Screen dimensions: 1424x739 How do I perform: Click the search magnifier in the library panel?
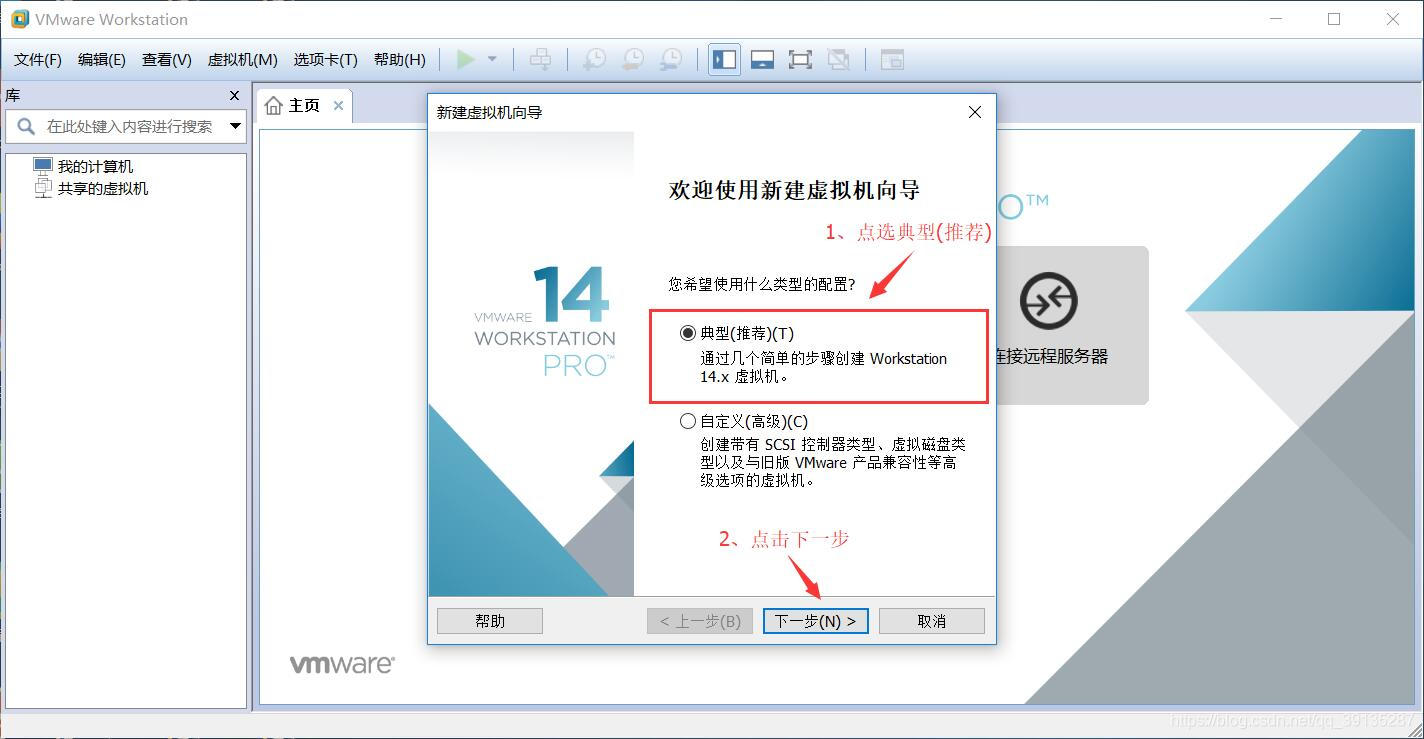point(24,127)
